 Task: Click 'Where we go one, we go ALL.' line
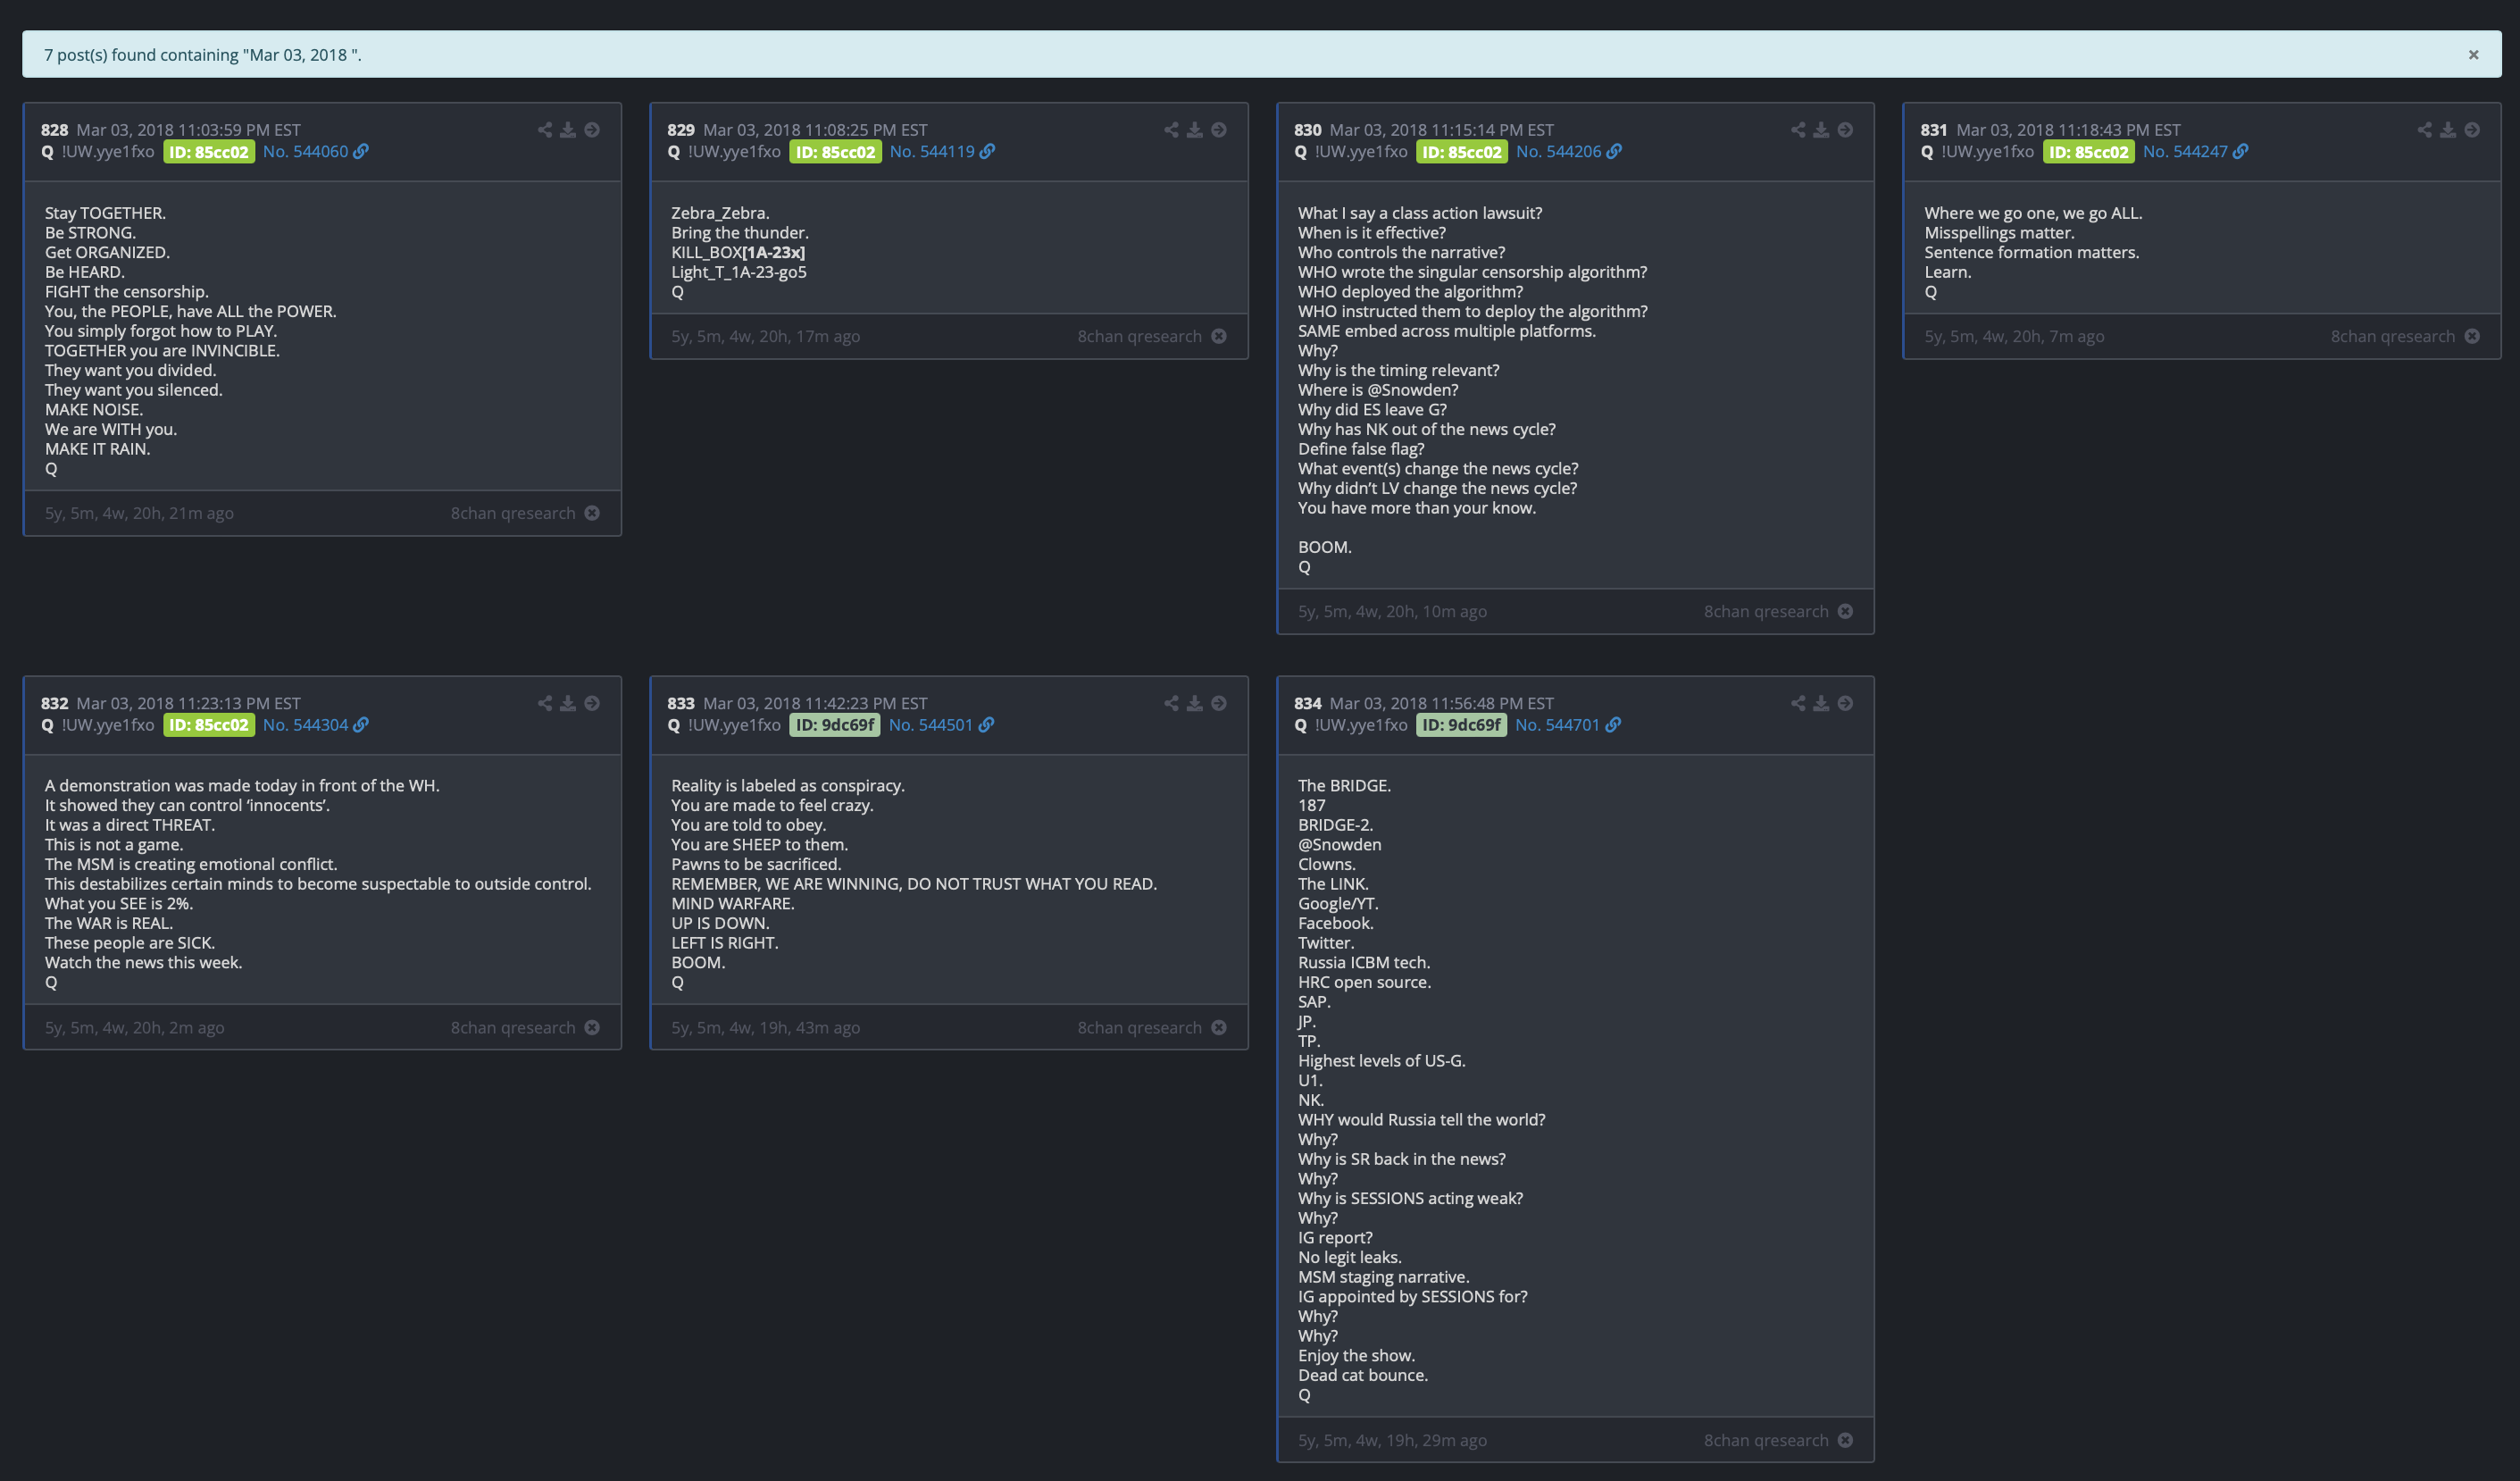pyautogui.click(x=2033, y=213)
